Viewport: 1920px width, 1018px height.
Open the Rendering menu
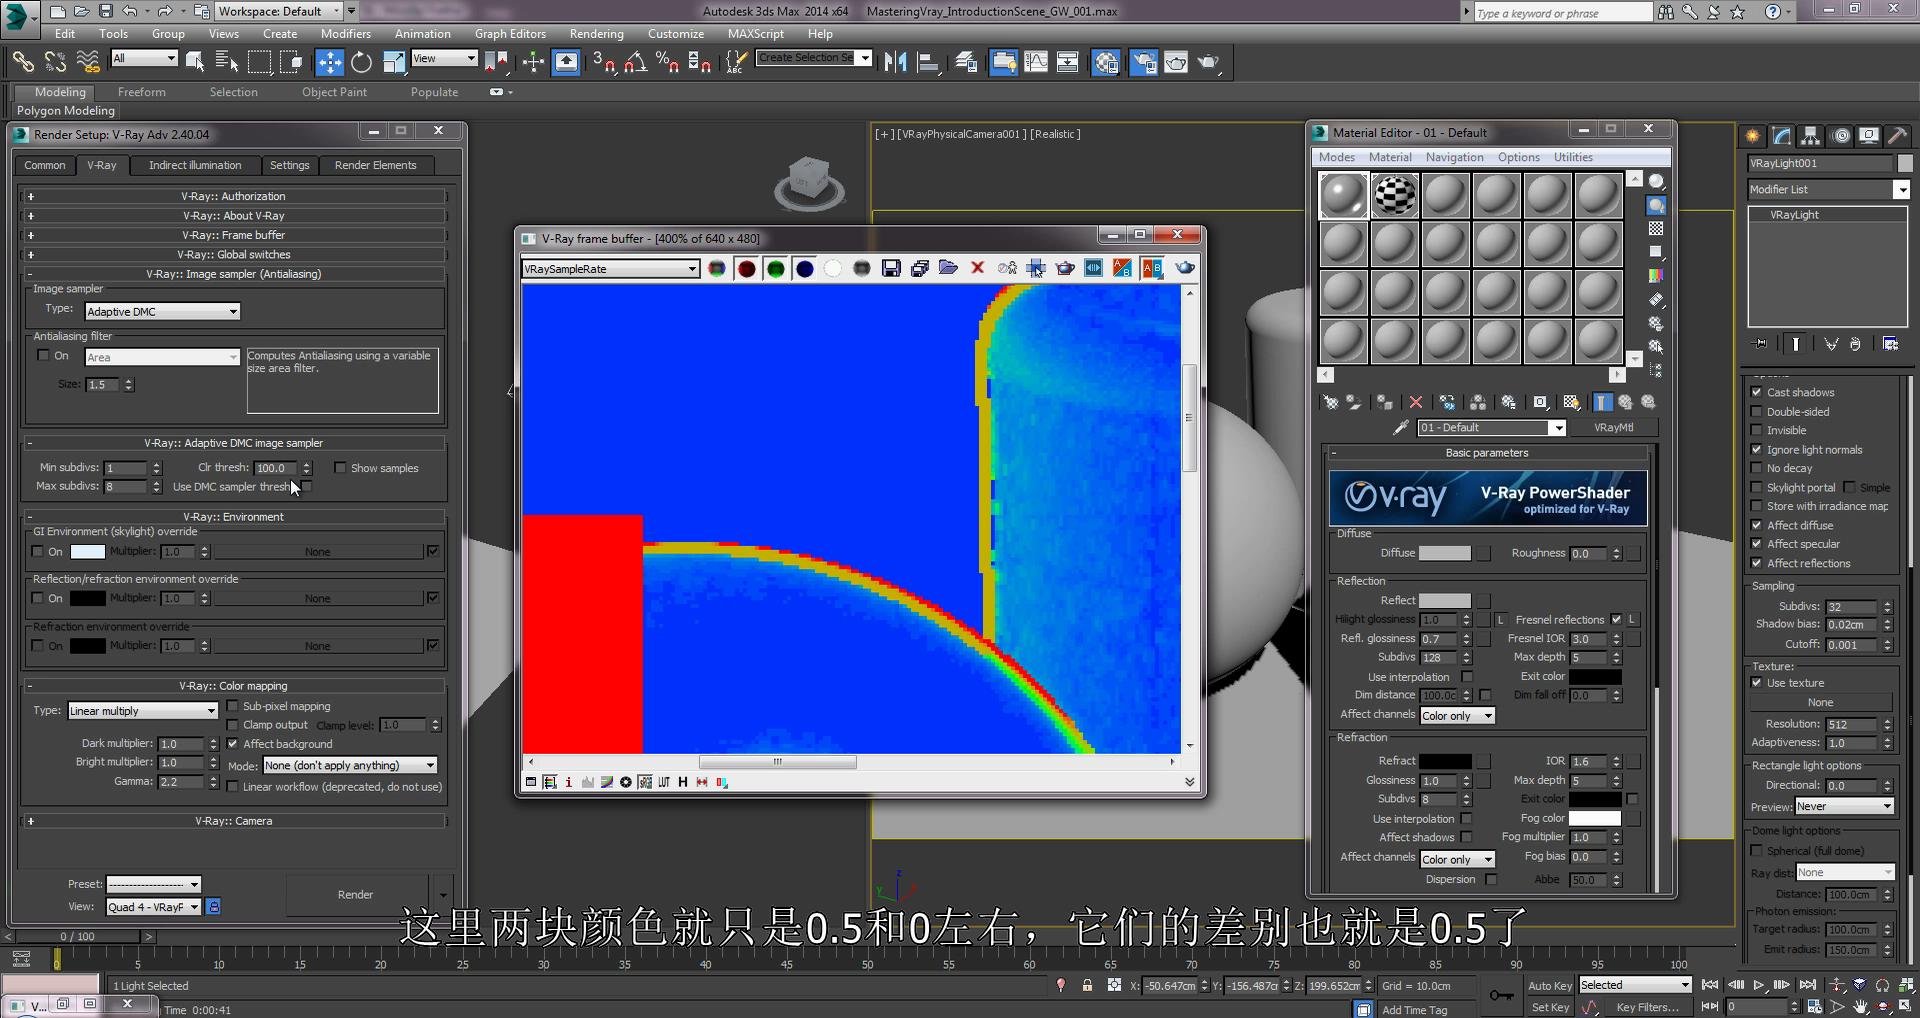[596, 33]
